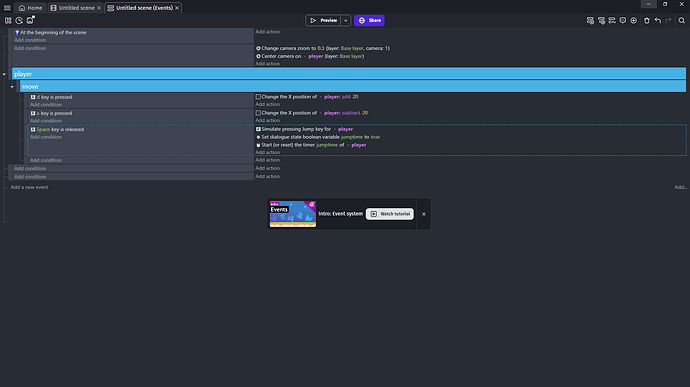Close the Untitled scene tab
This screenshot has height=387, width=690.
tap(99, 8)
